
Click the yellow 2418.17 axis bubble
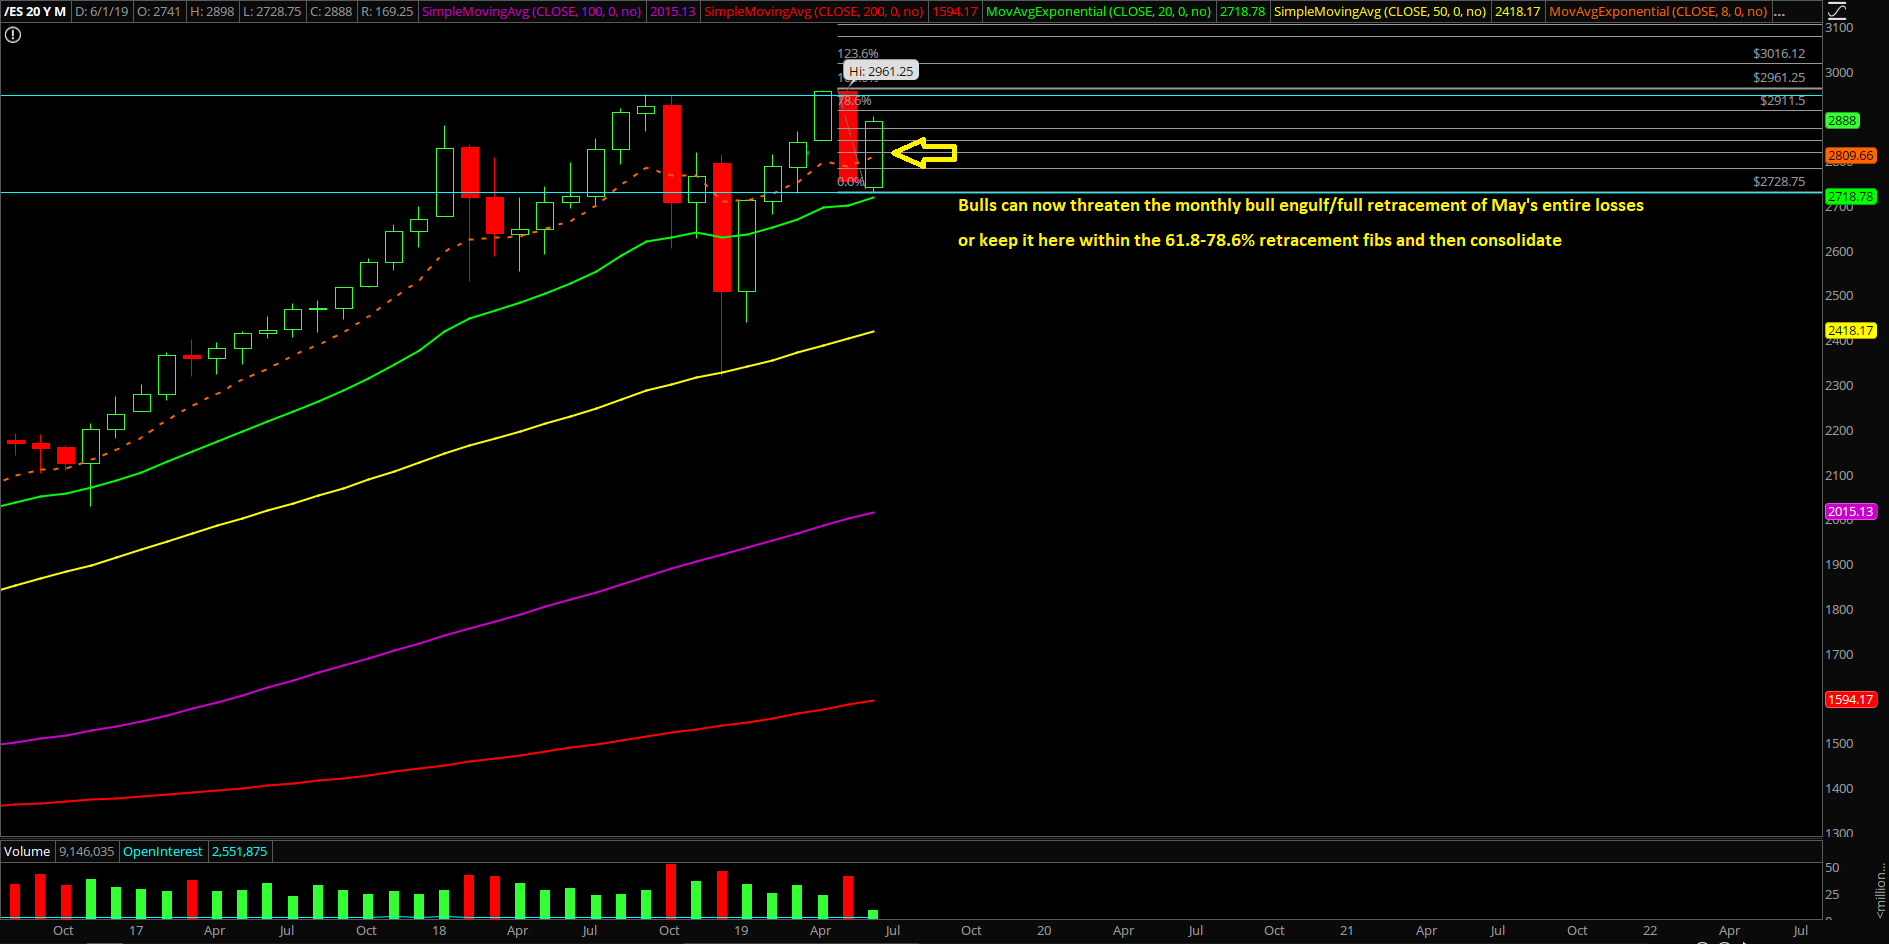[1851, 330]
